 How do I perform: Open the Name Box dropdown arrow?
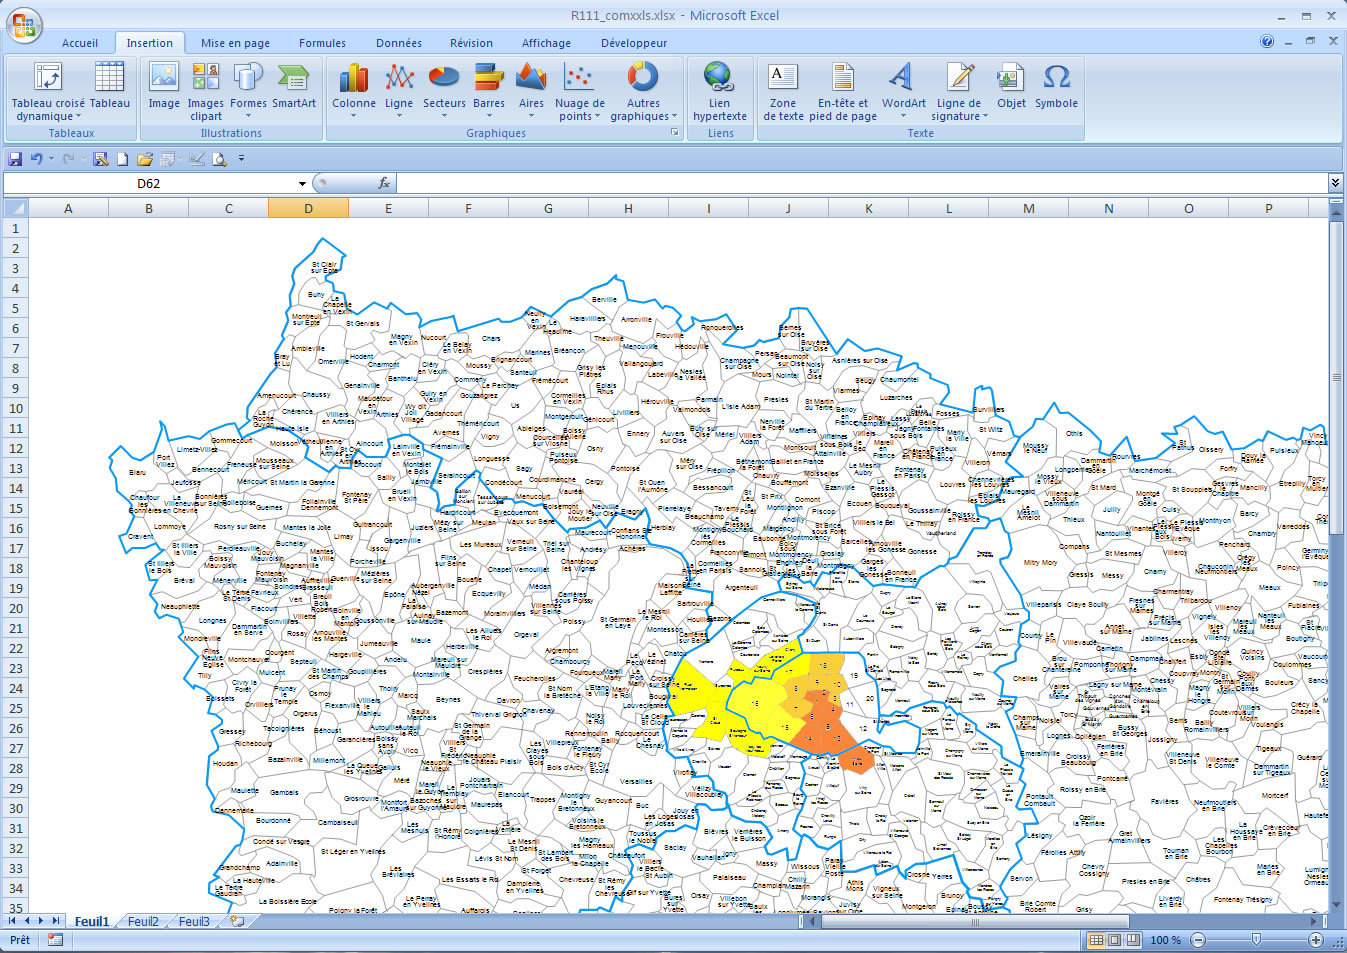302,184
